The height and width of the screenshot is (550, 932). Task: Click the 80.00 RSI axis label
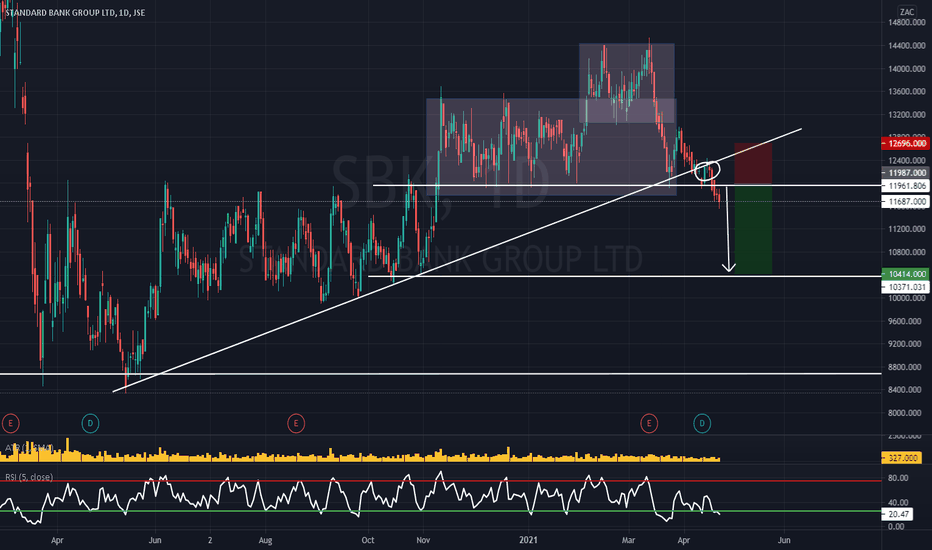point(898,478)
